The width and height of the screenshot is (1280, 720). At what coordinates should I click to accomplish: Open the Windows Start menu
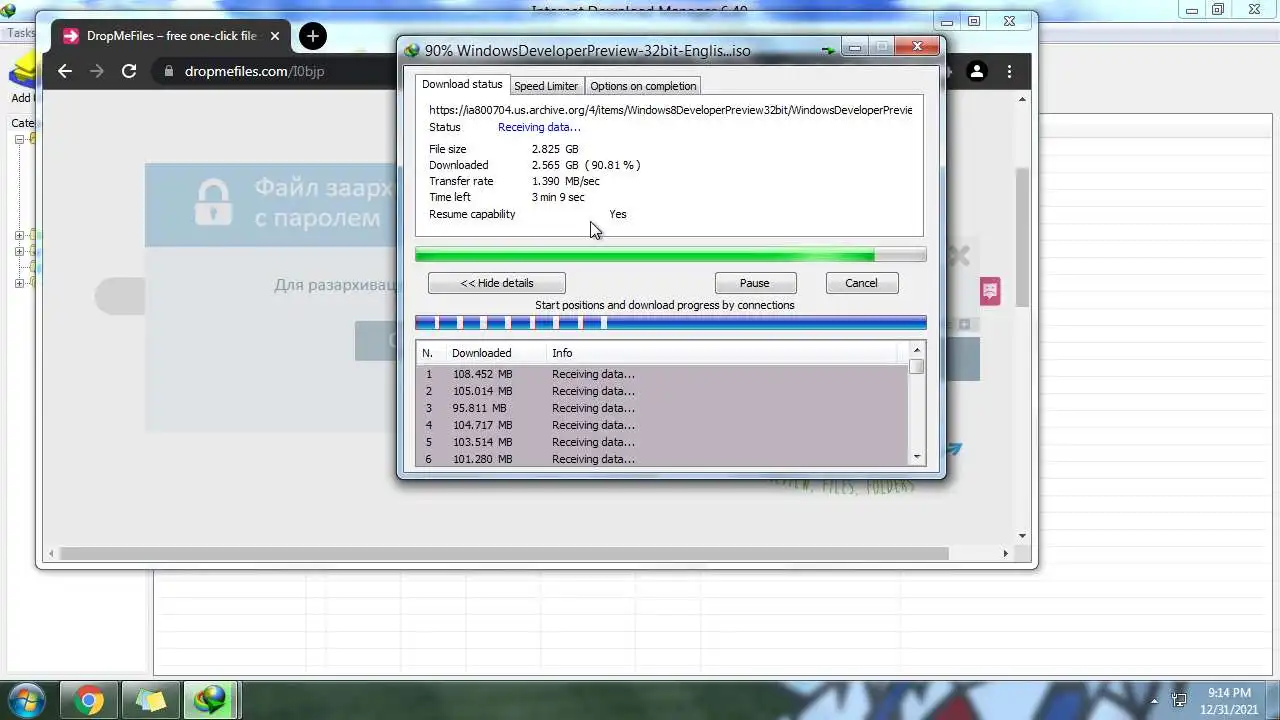26,700
